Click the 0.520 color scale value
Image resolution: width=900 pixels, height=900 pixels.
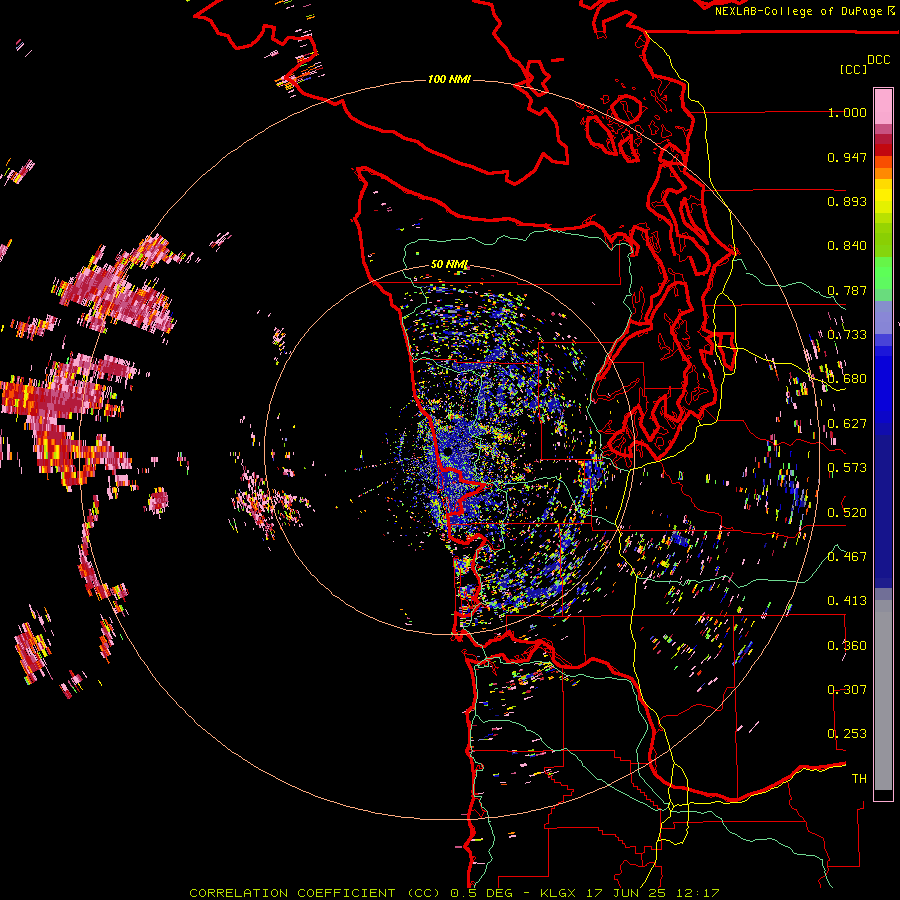(x=847, y=512)
